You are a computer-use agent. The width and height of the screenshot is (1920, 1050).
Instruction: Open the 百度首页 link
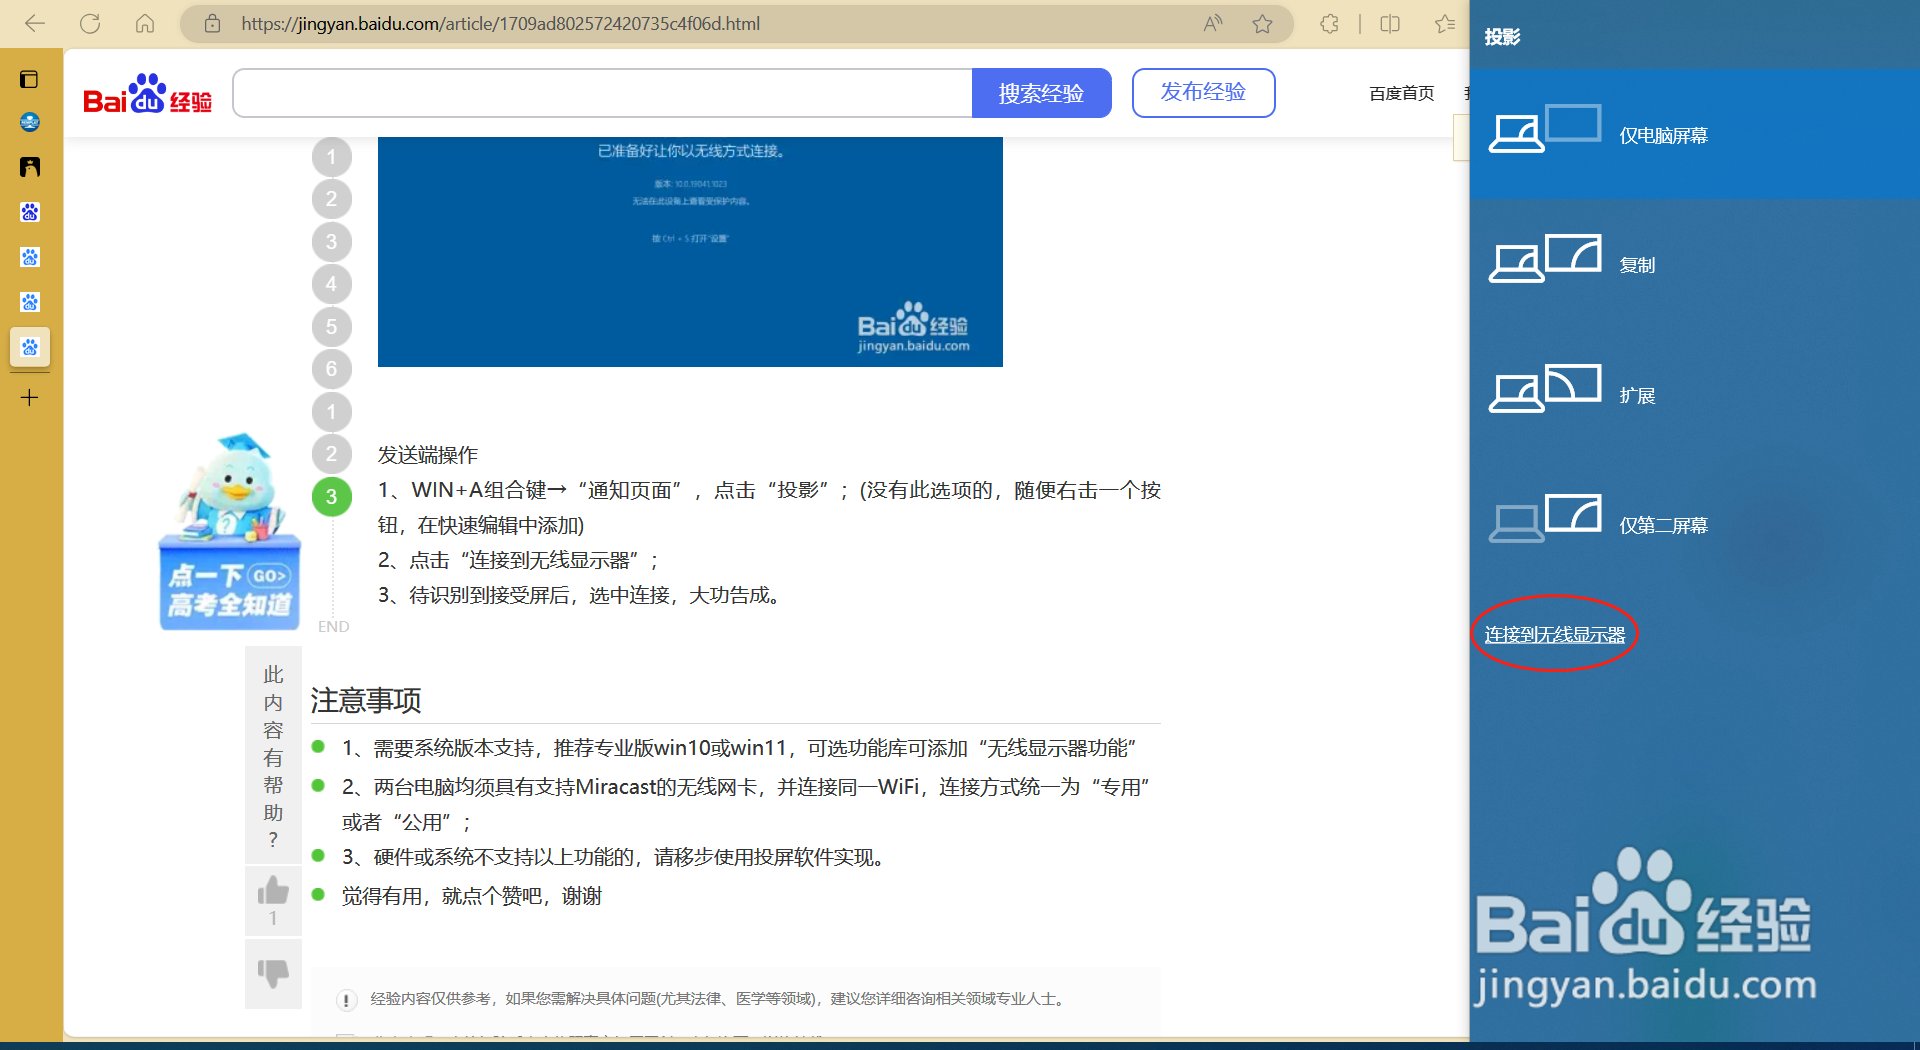(1401, 93)
